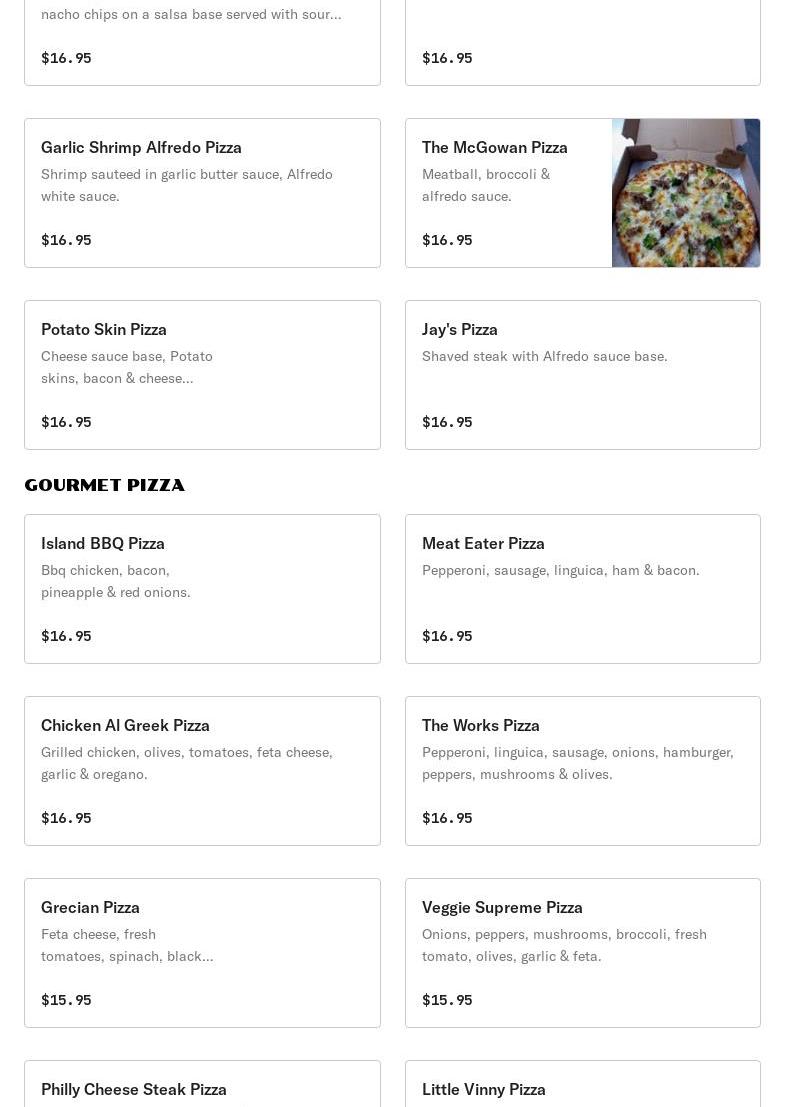Open the Potato Skin Pizza card
The height and width of the screenshot is (1107, 785).
coord(202,375)
